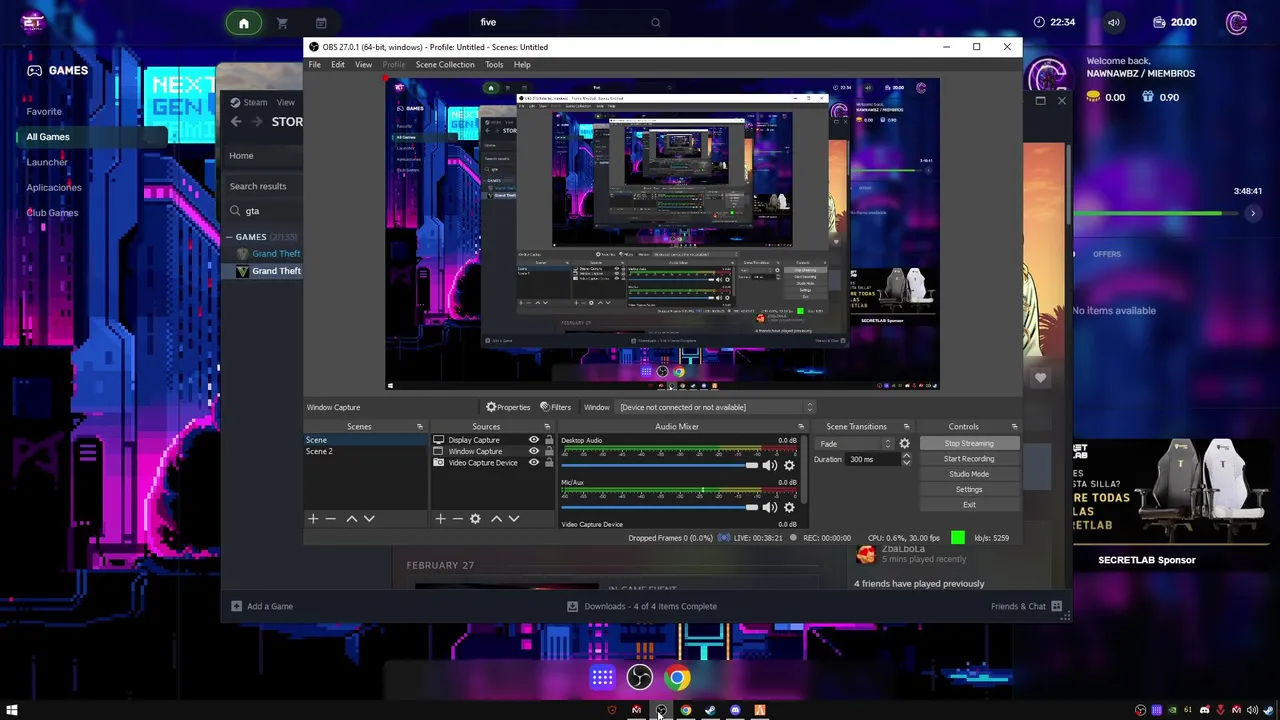Open the Window selection dropdown
This screenshot has width=1280, height=720.
[716, 407]
